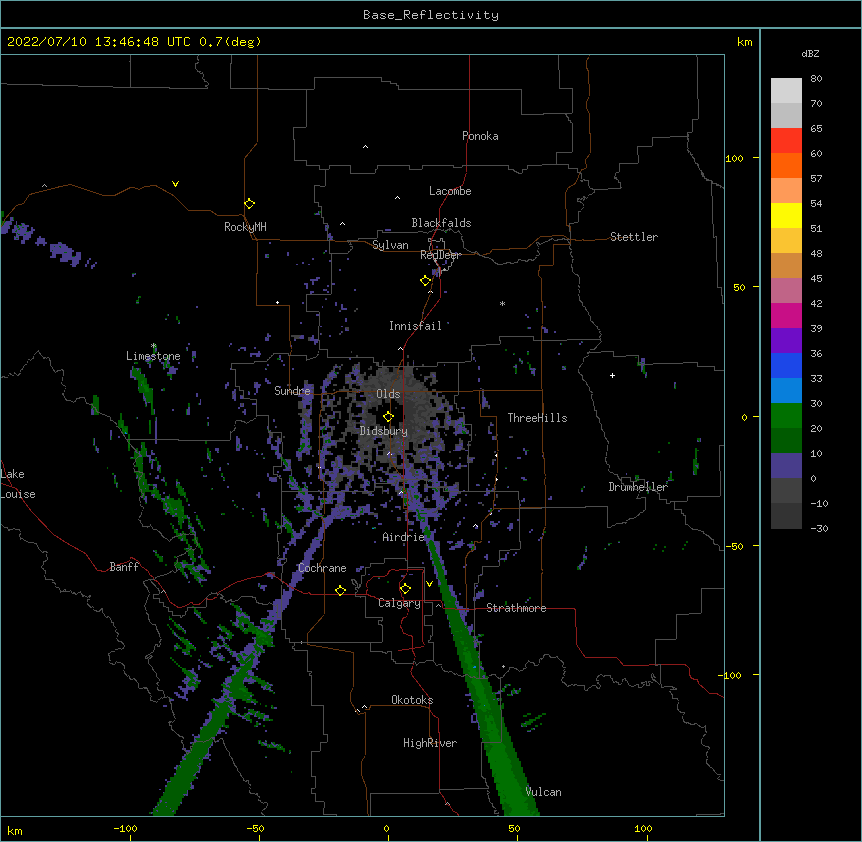Click the 50 tick on horizontal axis
Image resolution: width=862 pixels, height=842 pixels.
click(x=514, y=828)
